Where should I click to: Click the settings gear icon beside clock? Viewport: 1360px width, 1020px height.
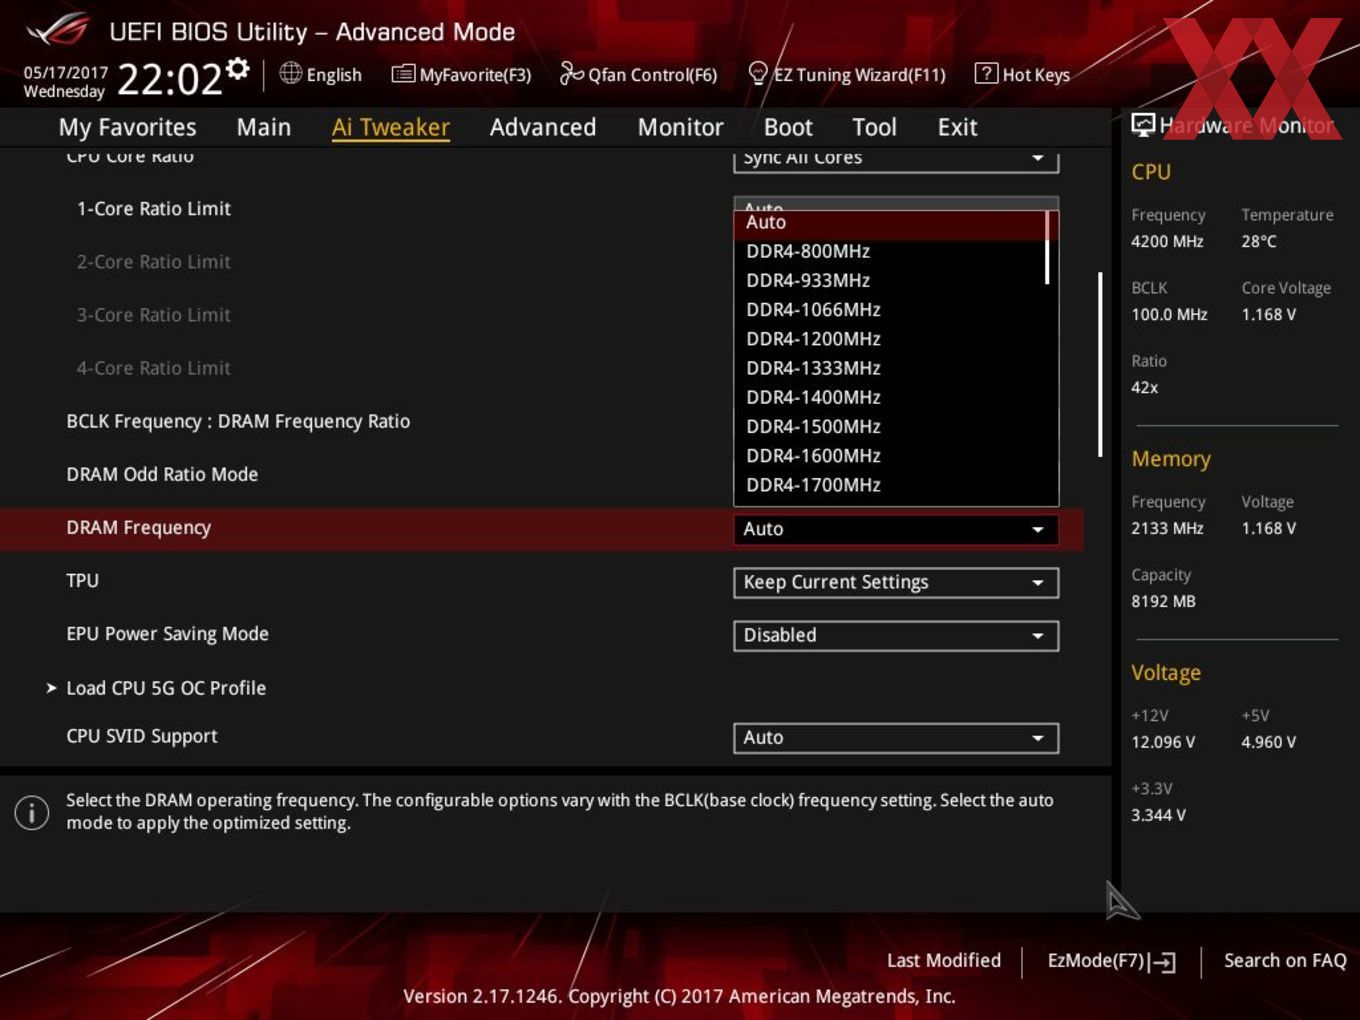point(238,68)
